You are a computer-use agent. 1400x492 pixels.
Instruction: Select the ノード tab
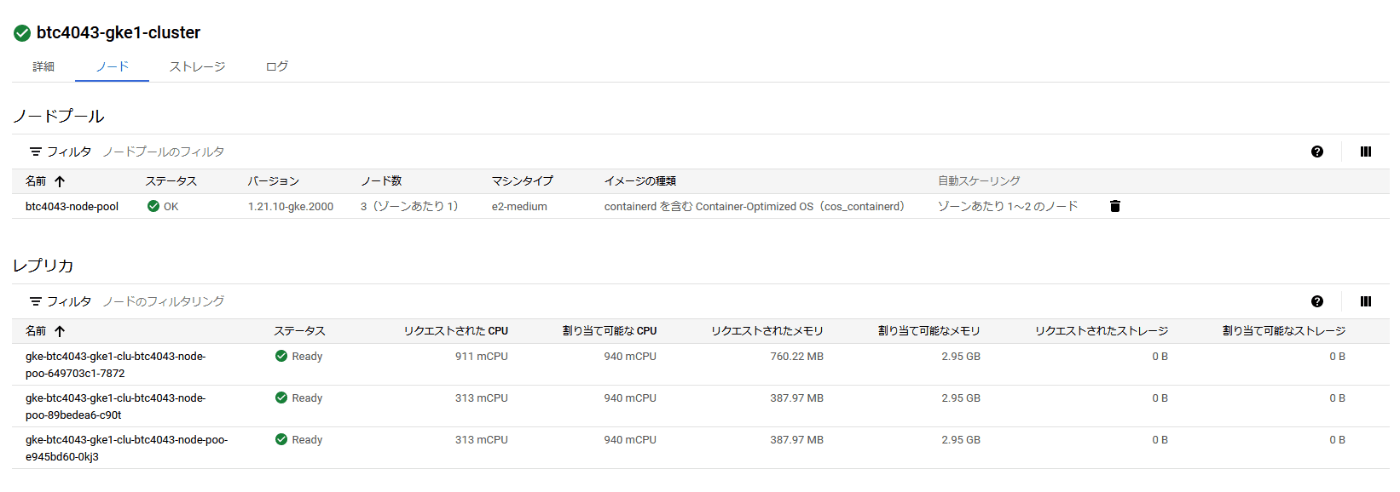pyautogui.click(x=112, y=67)
